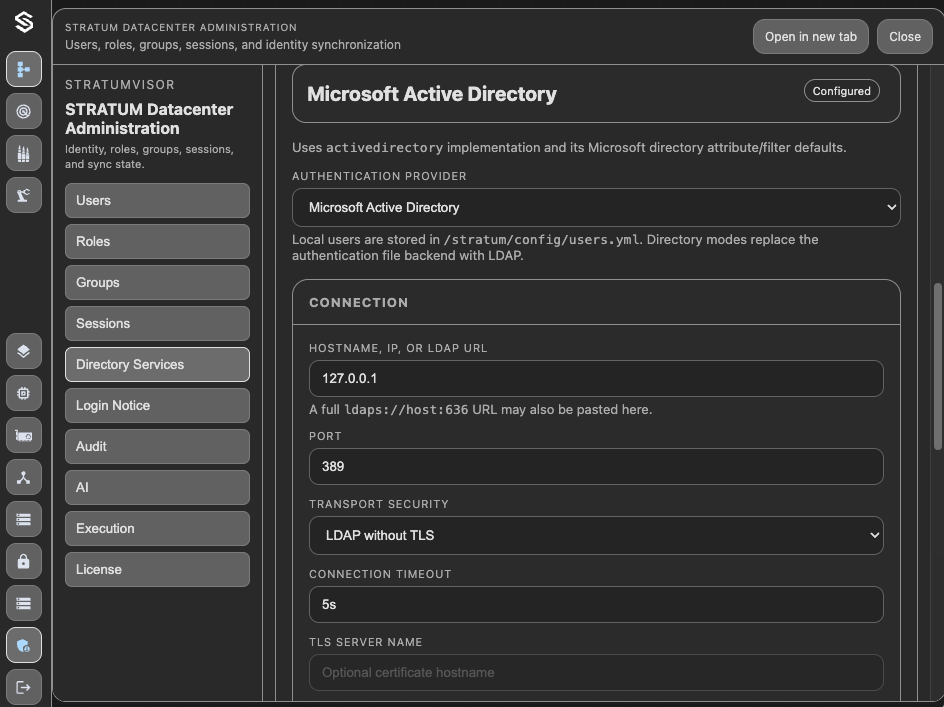The width and height of the screenshot is (944, 707).
Task: Open the Audit section
Action: coord(157,446)
